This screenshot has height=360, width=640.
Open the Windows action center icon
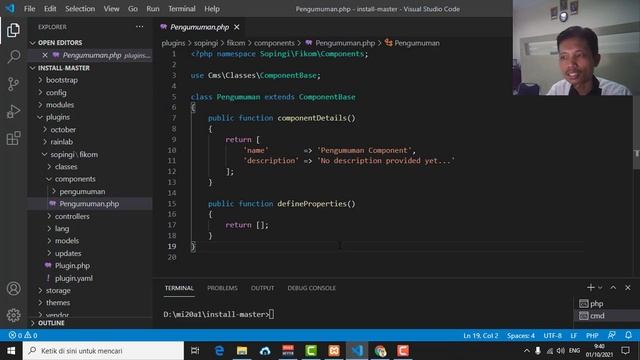[x=625, y=351]
